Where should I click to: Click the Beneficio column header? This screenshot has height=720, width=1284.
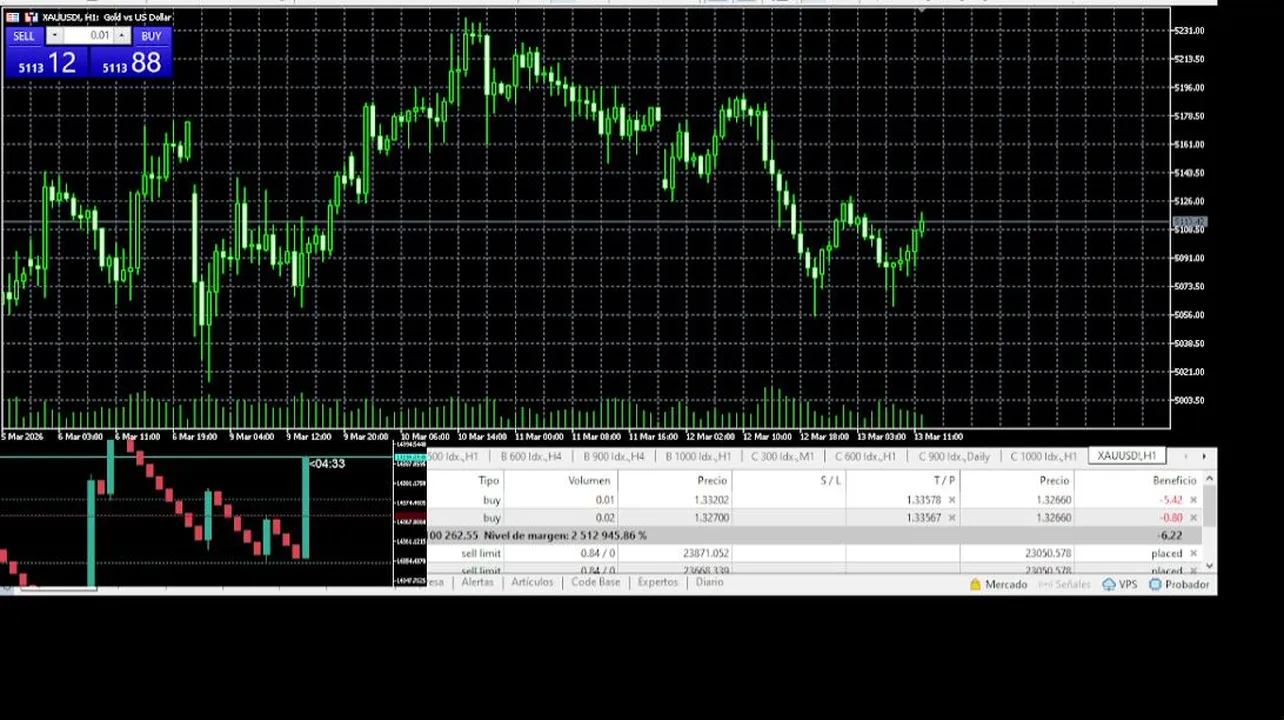(x=1174, y=481)
